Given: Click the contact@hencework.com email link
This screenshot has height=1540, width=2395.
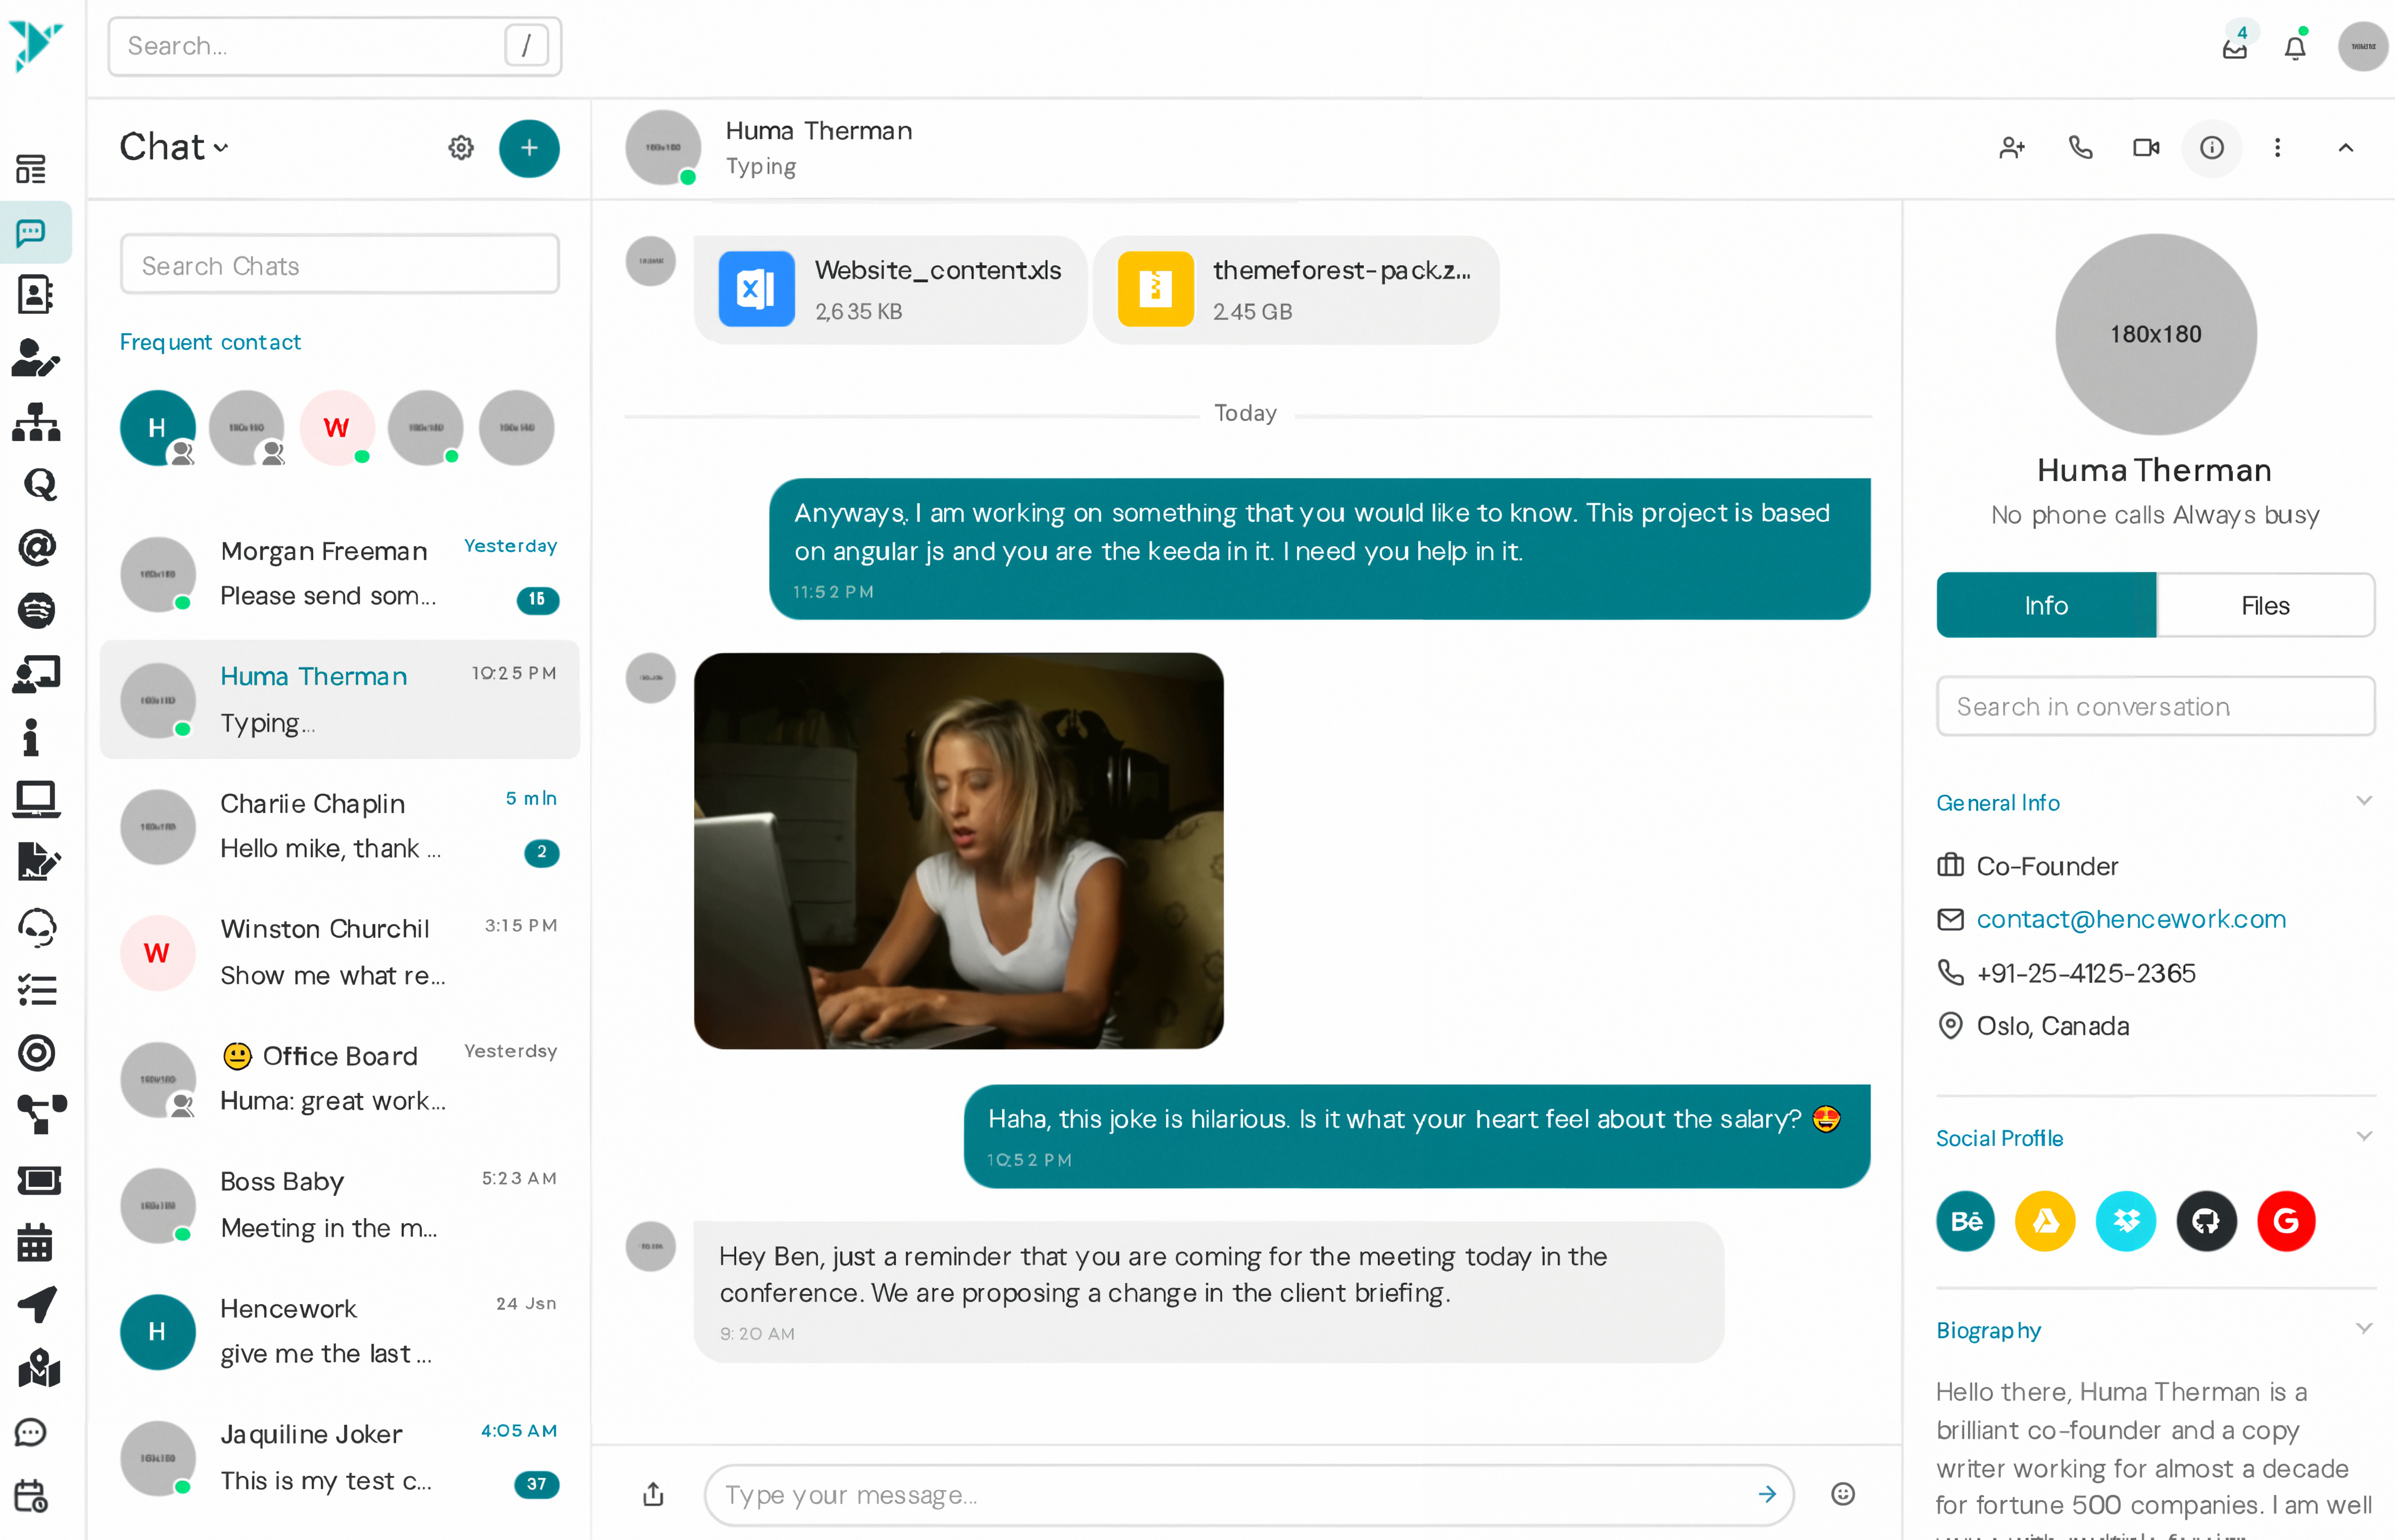Looking at the screenshot, I should [x=2131, y=919].
